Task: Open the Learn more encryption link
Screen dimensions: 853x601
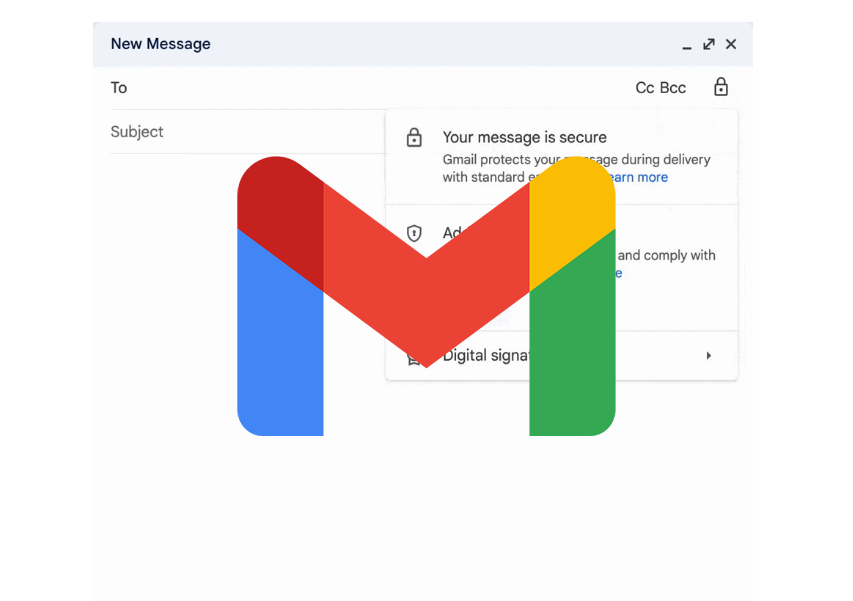Action: click(639, 177)
